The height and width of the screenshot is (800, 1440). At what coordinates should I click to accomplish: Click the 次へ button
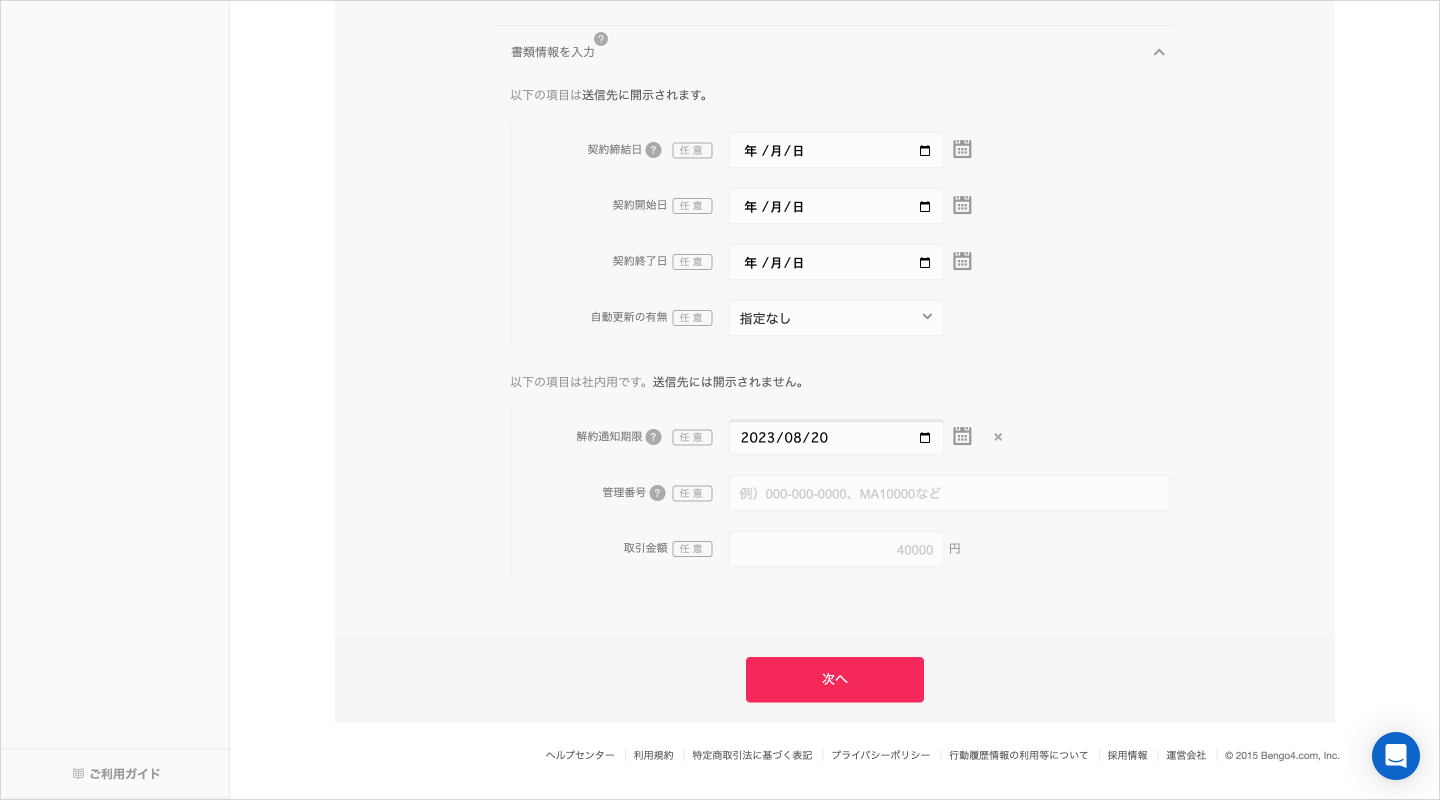(x=835, y=680)
